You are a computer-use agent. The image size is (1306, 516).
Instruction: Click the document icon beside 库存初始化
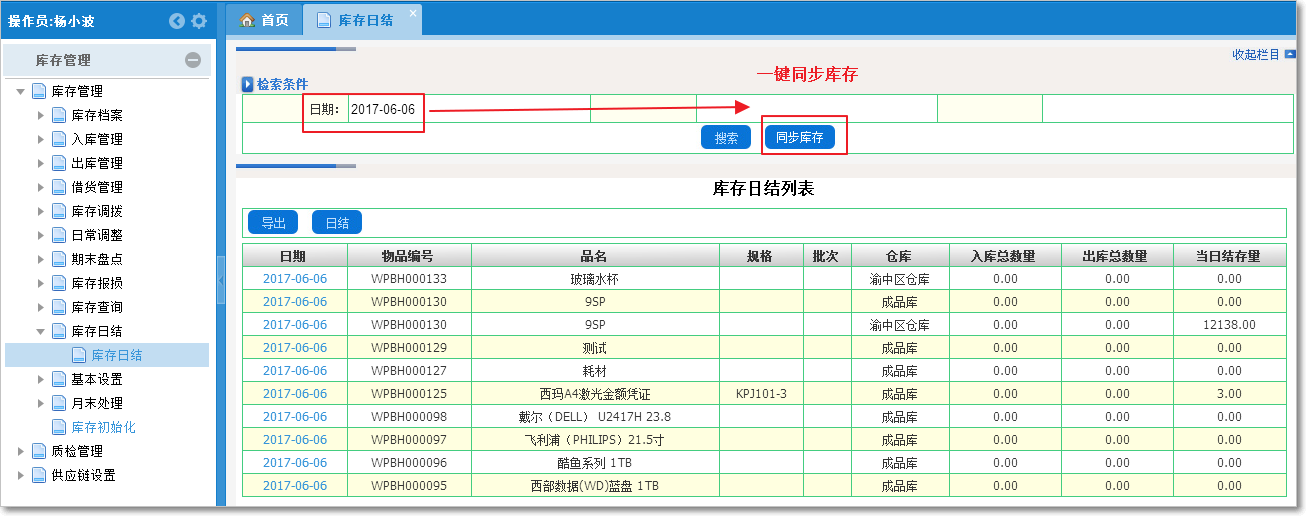pos(60,427)
